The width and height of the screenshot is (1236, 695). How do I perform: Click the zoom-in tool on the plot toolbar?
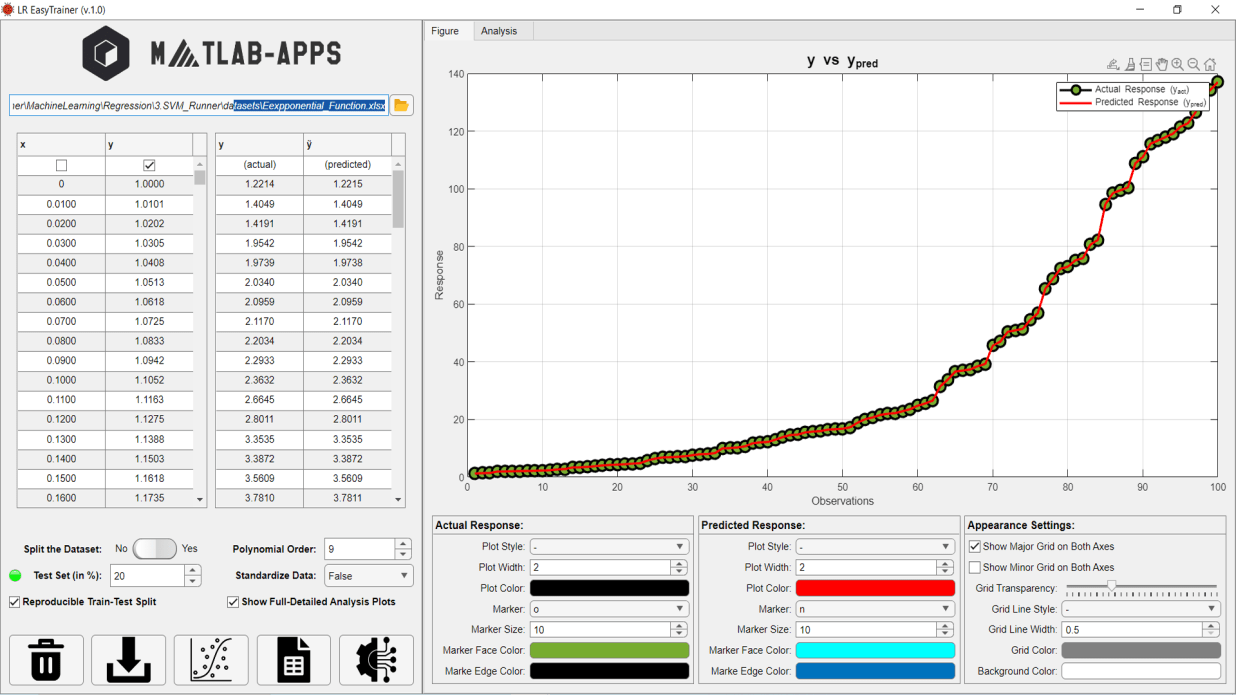pos(1178,64)
